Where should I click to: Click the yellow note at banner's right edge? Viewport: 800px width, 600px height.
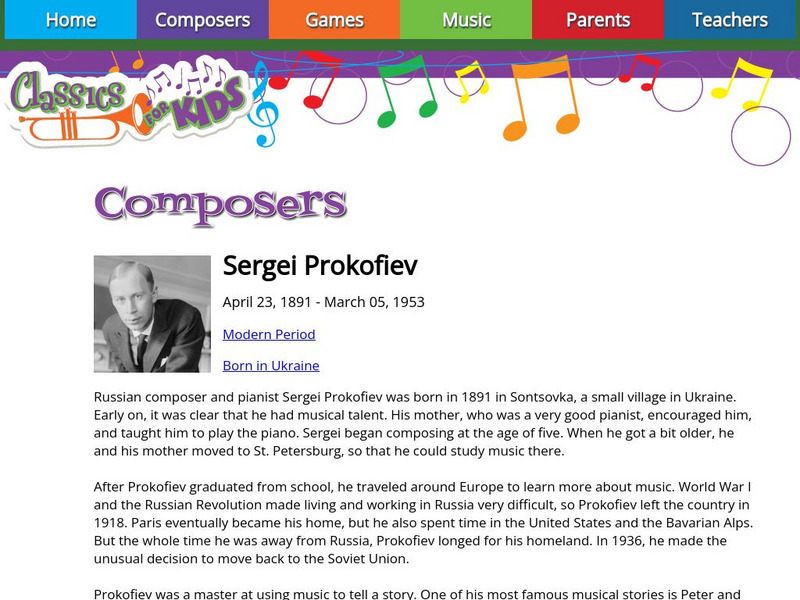[740, 80]
